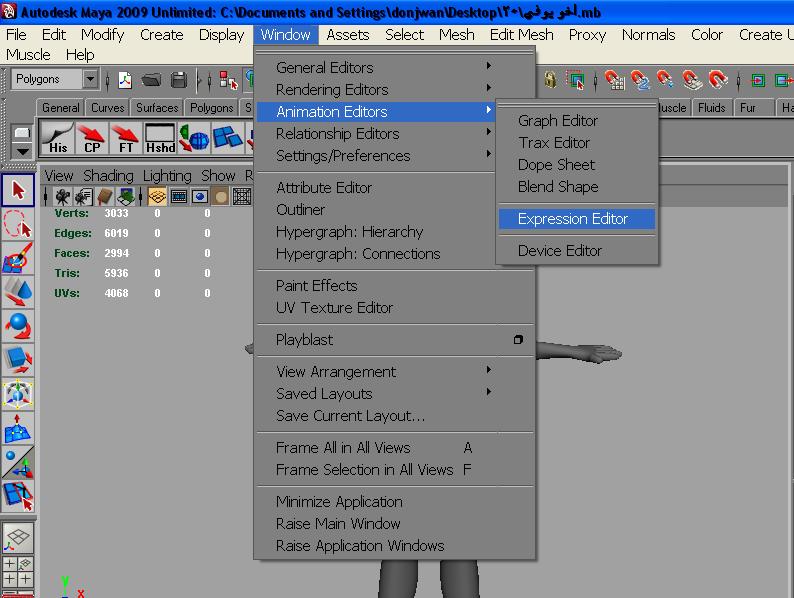Click the CP shelf button
The height and width of the screenshot is (598, 794).
[92, 137]
